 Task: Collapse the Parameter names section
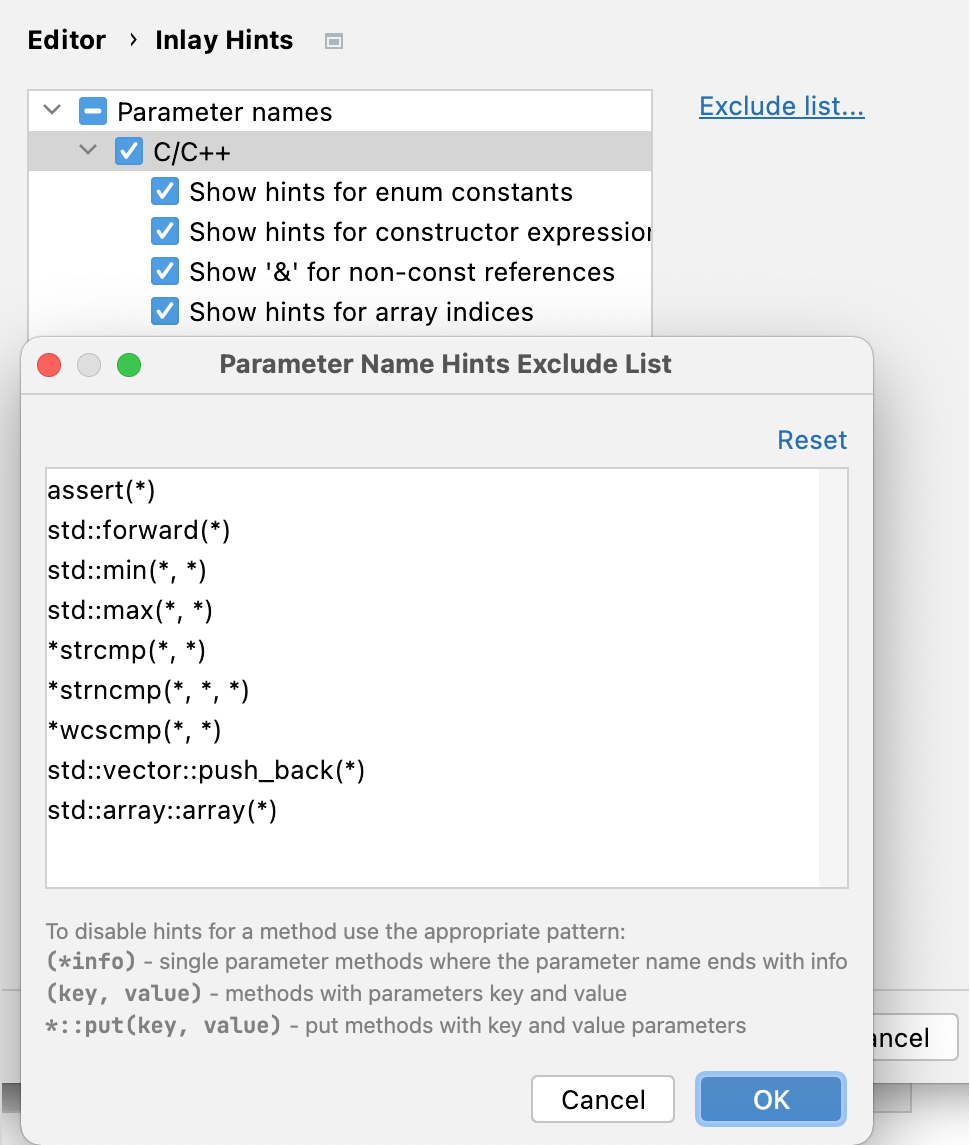tap(51, 111)
